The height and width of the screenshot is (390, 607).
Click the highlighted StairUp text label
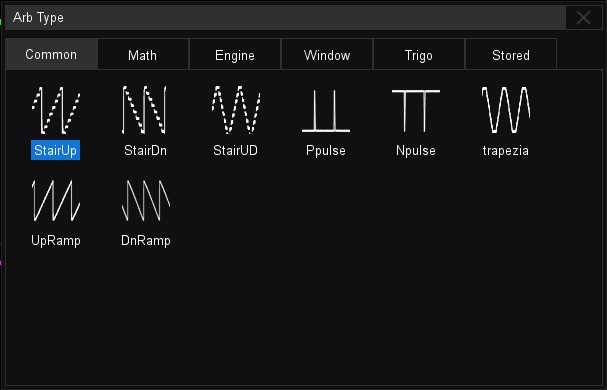[x=55, y=150]
